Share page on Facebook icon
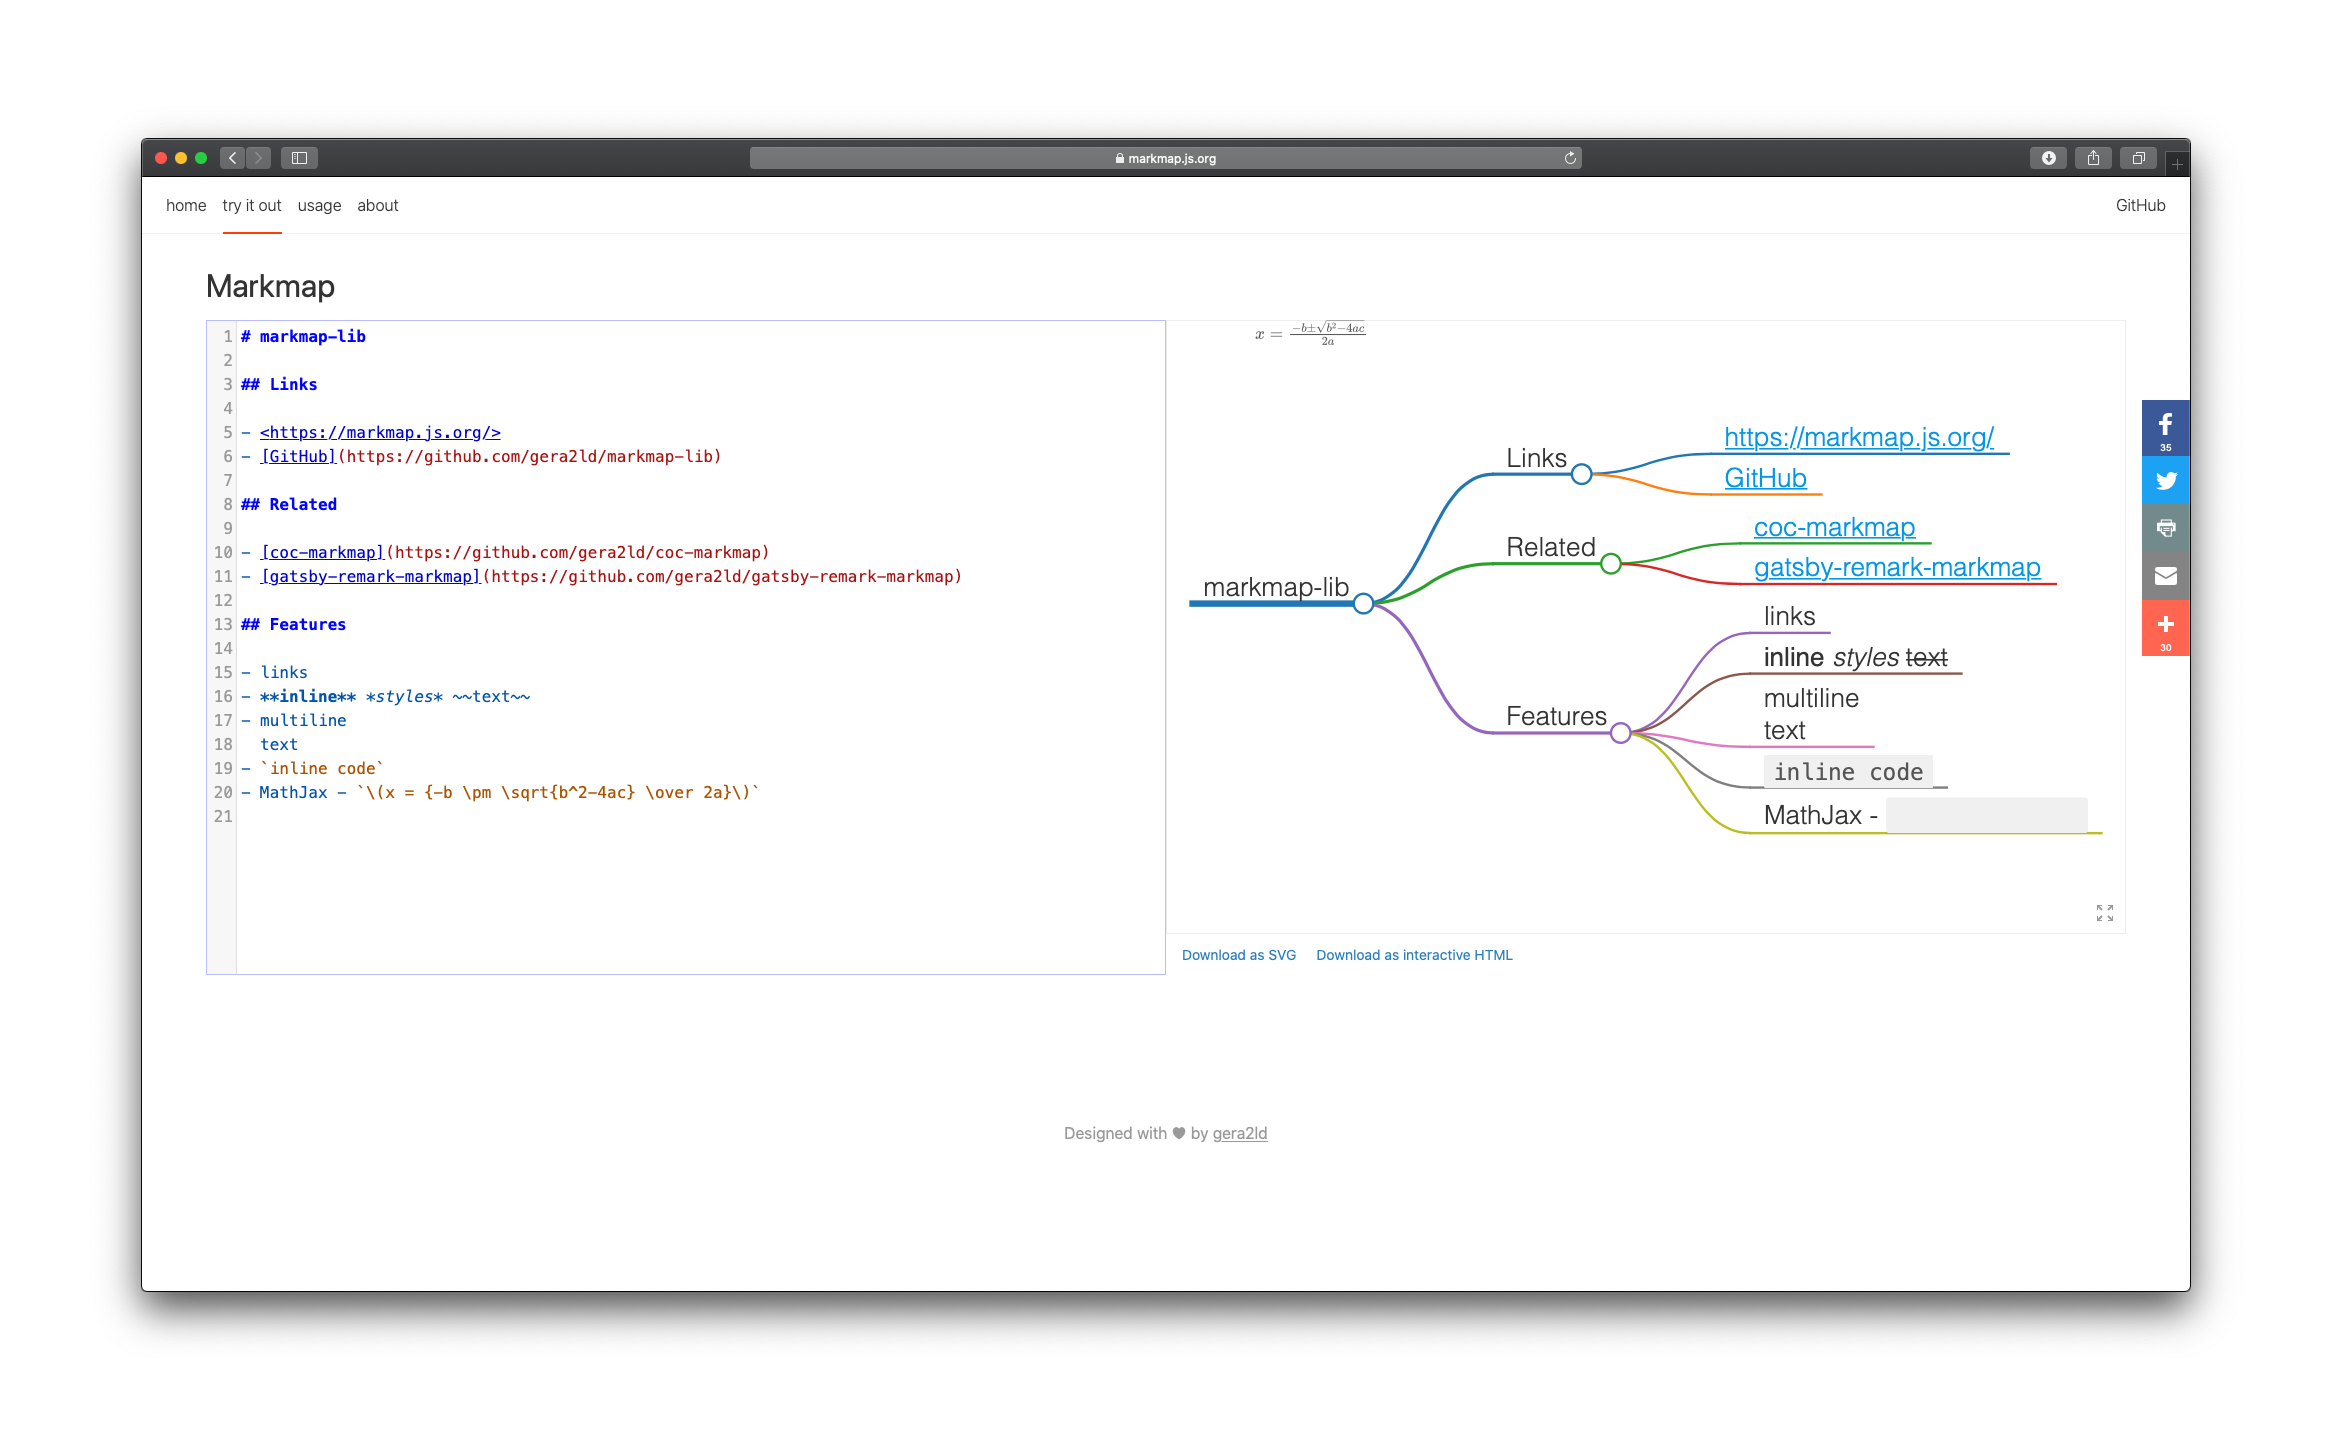 tap(2165, 427)
